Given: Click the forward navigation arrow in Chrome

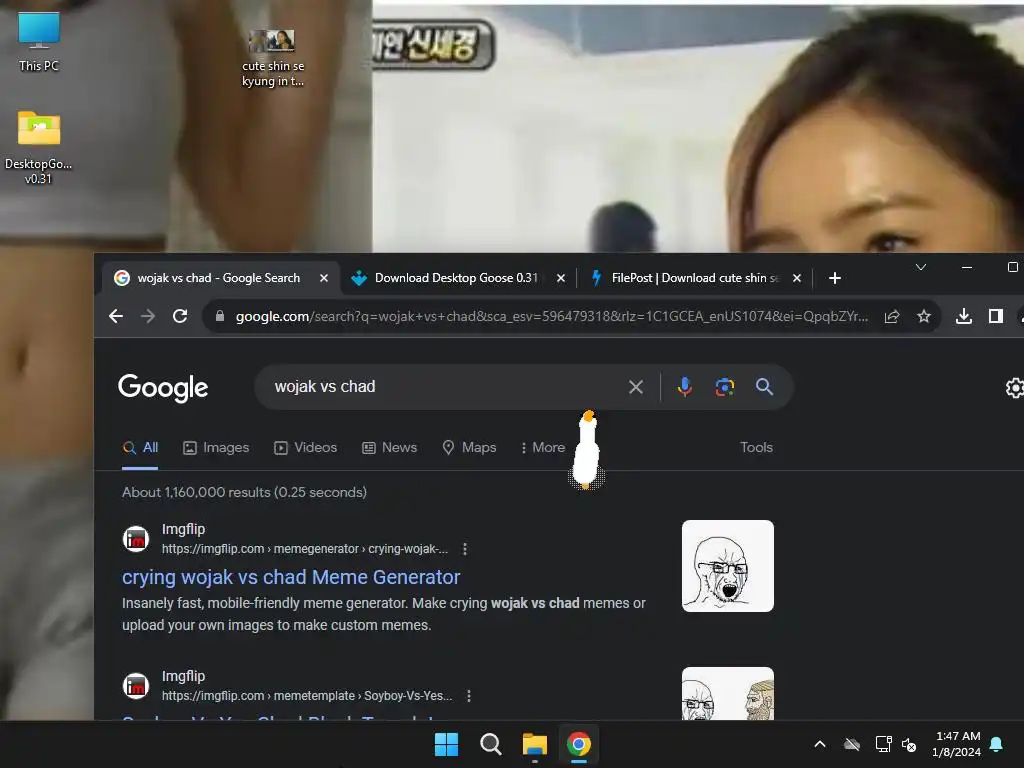Looking at the screenshot, I should tap(148, 317).
